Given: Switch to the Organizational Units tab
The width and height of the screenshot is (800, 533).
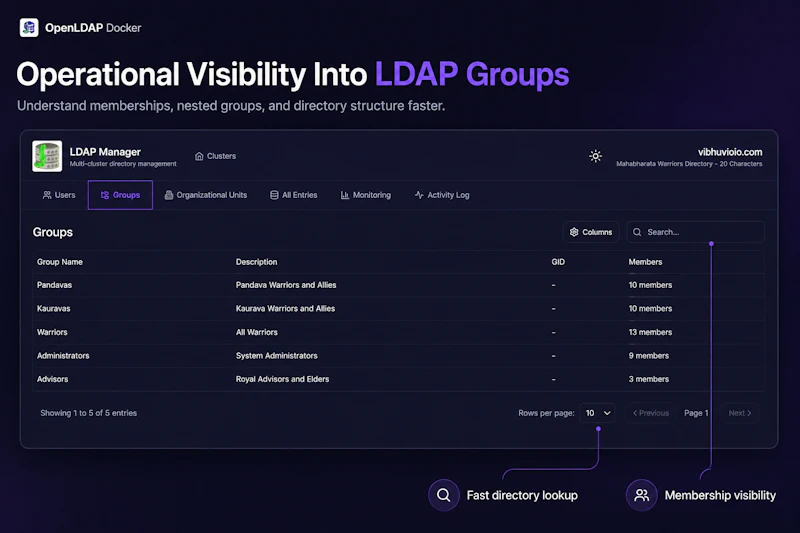Looking at the screenshot, I should pos(206,195).
